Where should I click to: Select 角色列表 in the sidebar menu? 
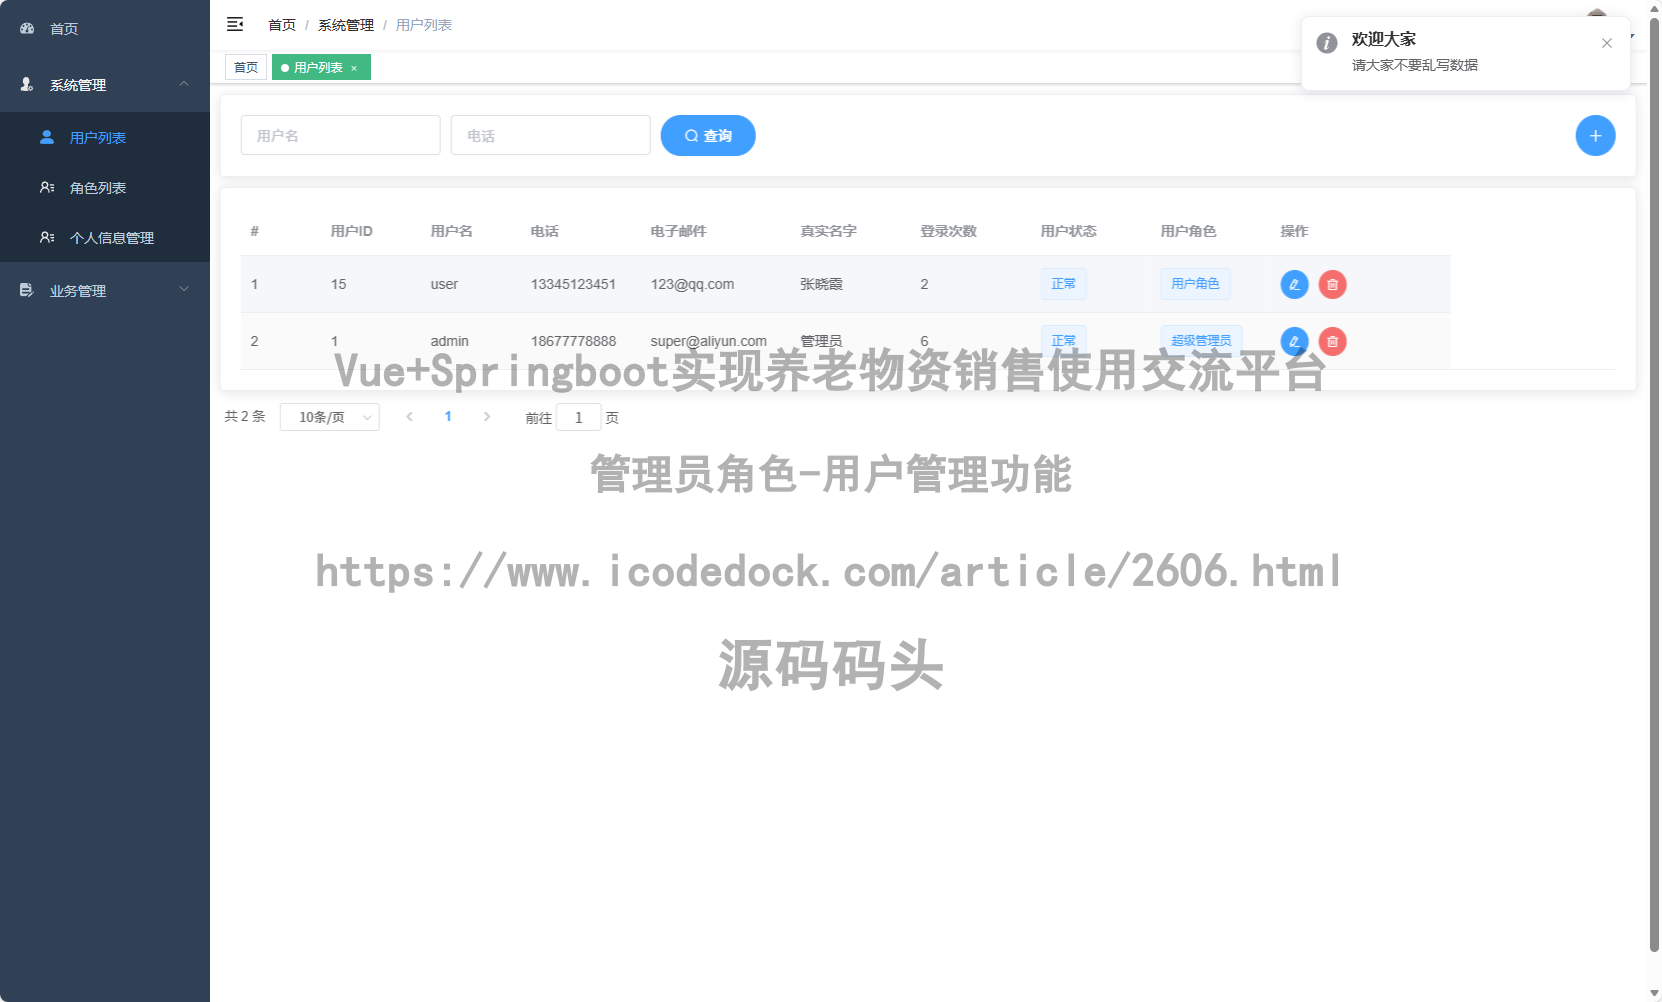[98, 187]
